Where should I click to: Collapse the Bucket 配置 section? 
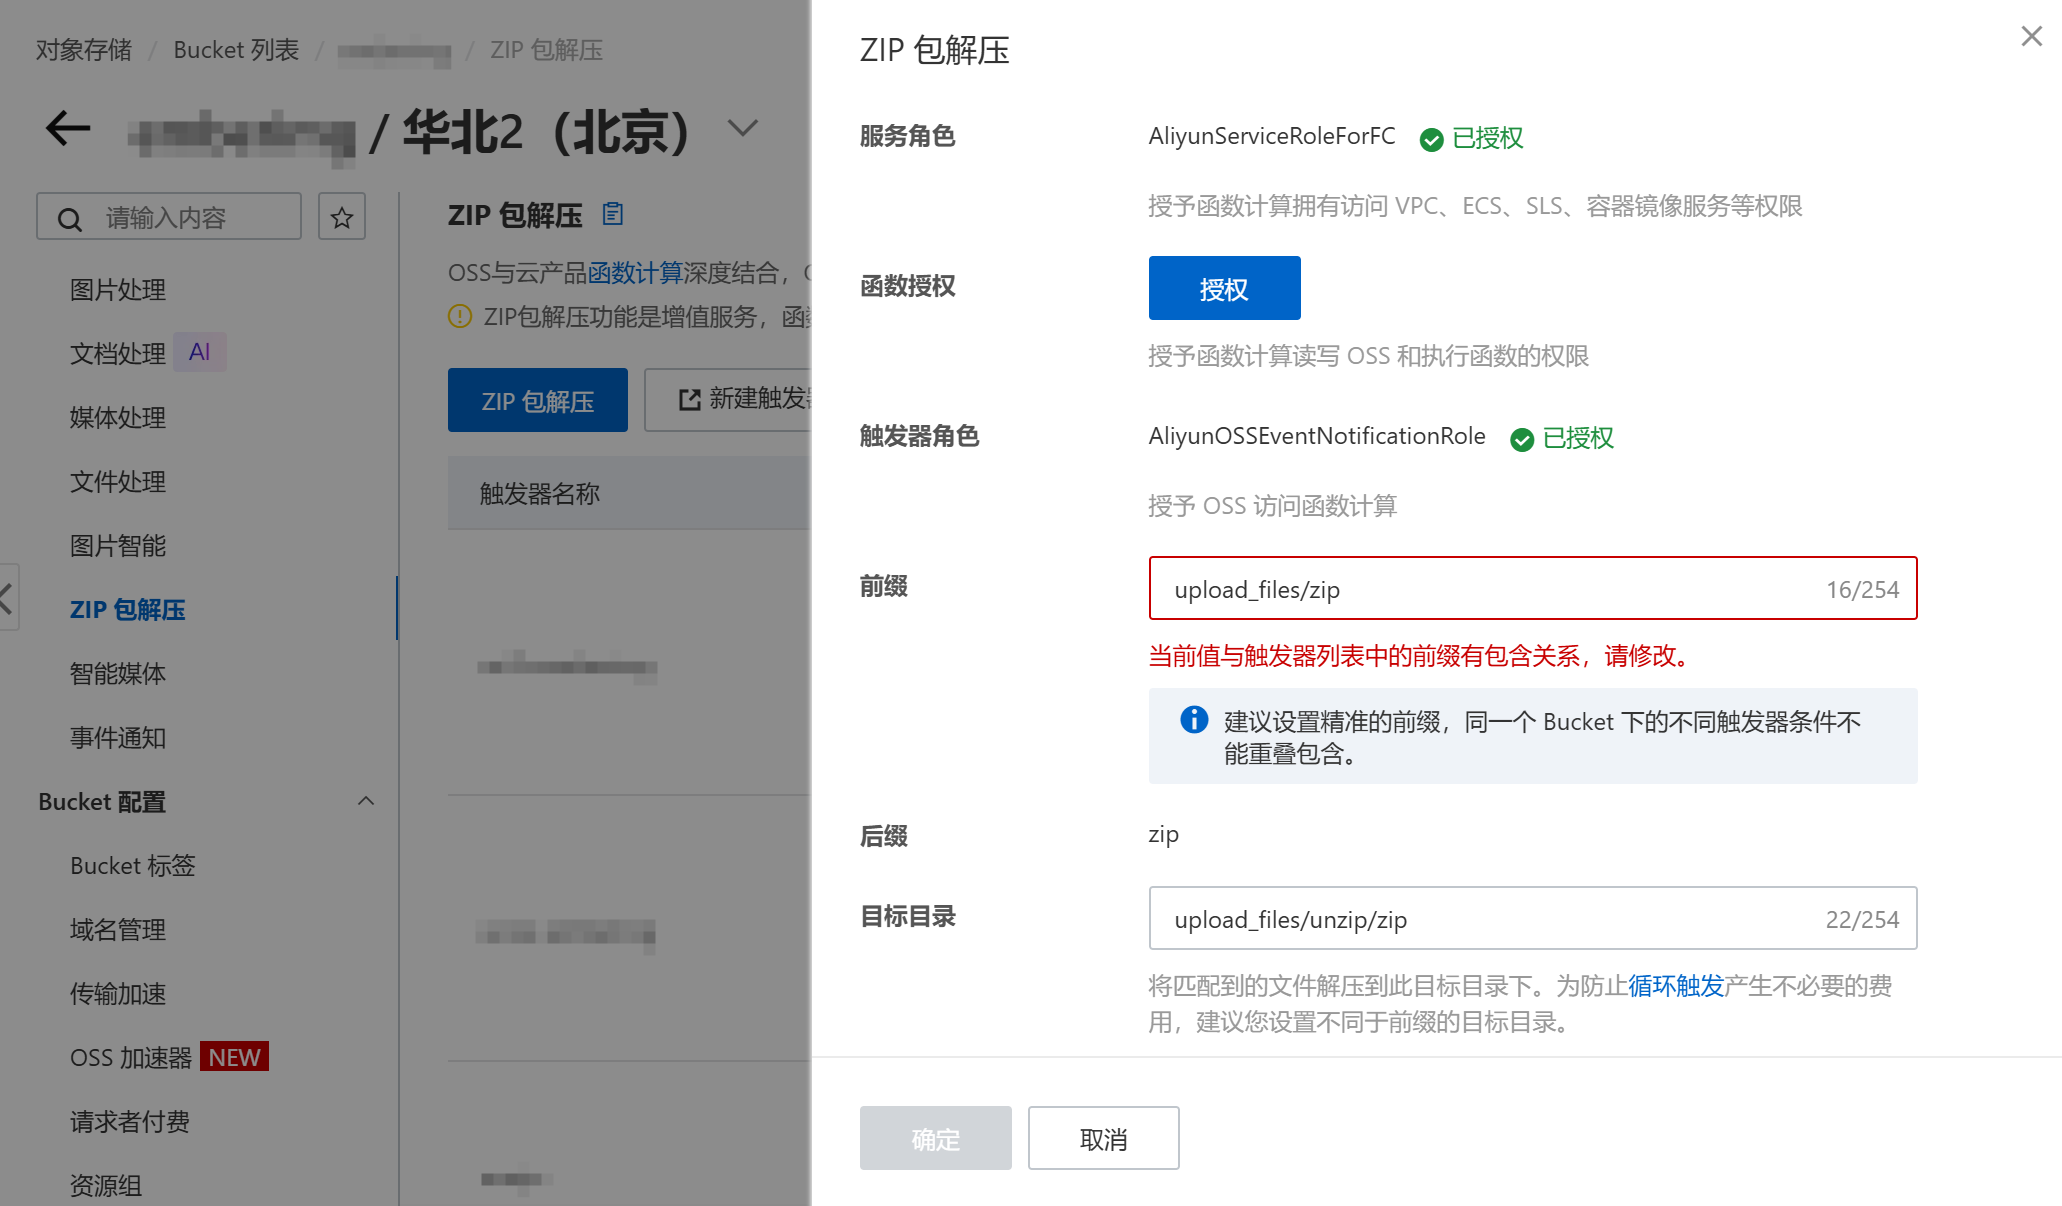[366, 801]
